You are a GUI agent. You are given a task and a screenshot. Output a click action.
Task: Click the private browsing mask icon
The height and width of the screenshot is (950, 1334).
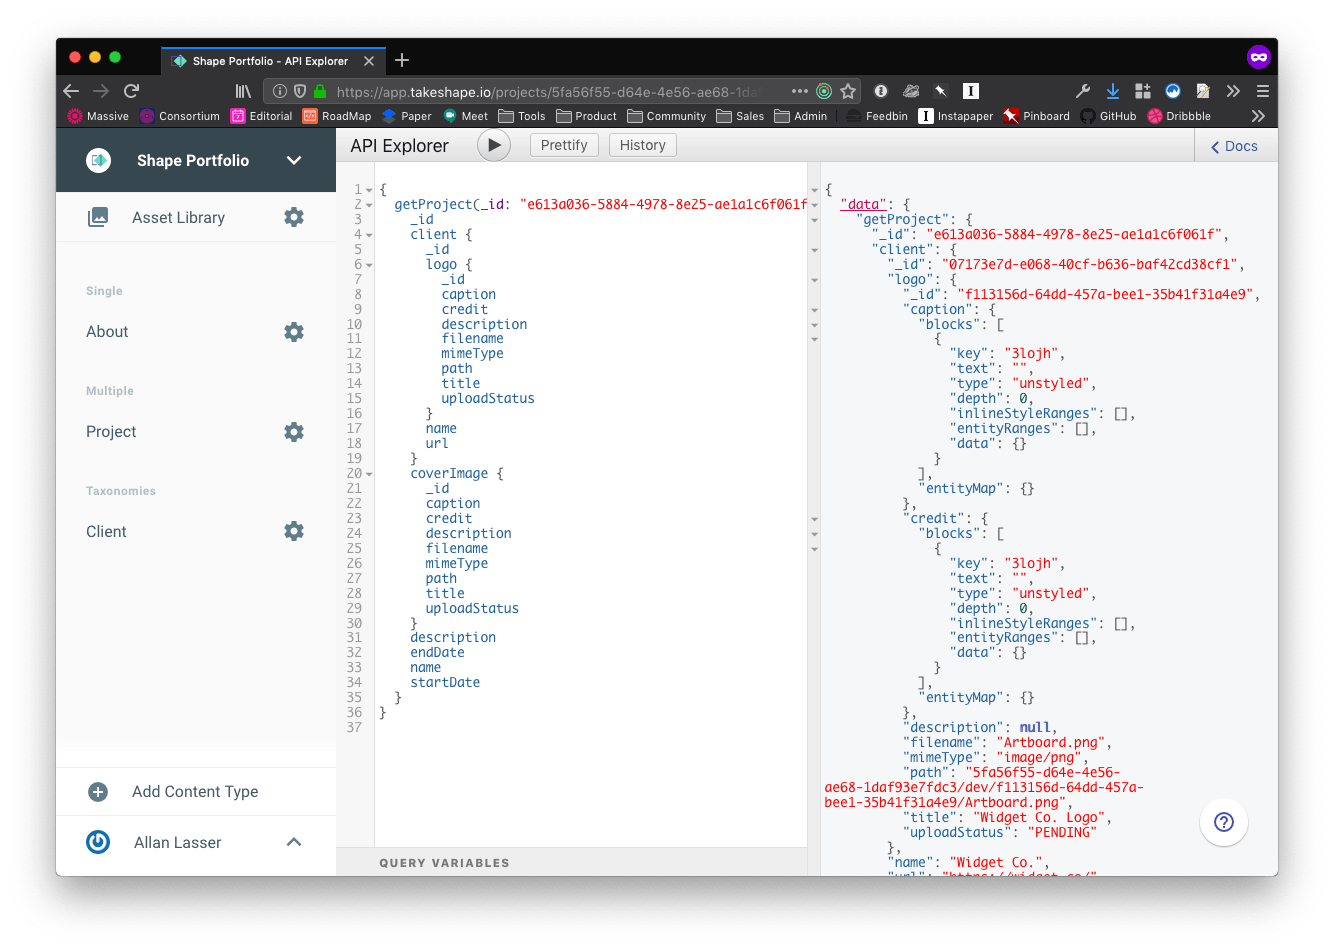pyautogui.click(x=1259, y=57)
